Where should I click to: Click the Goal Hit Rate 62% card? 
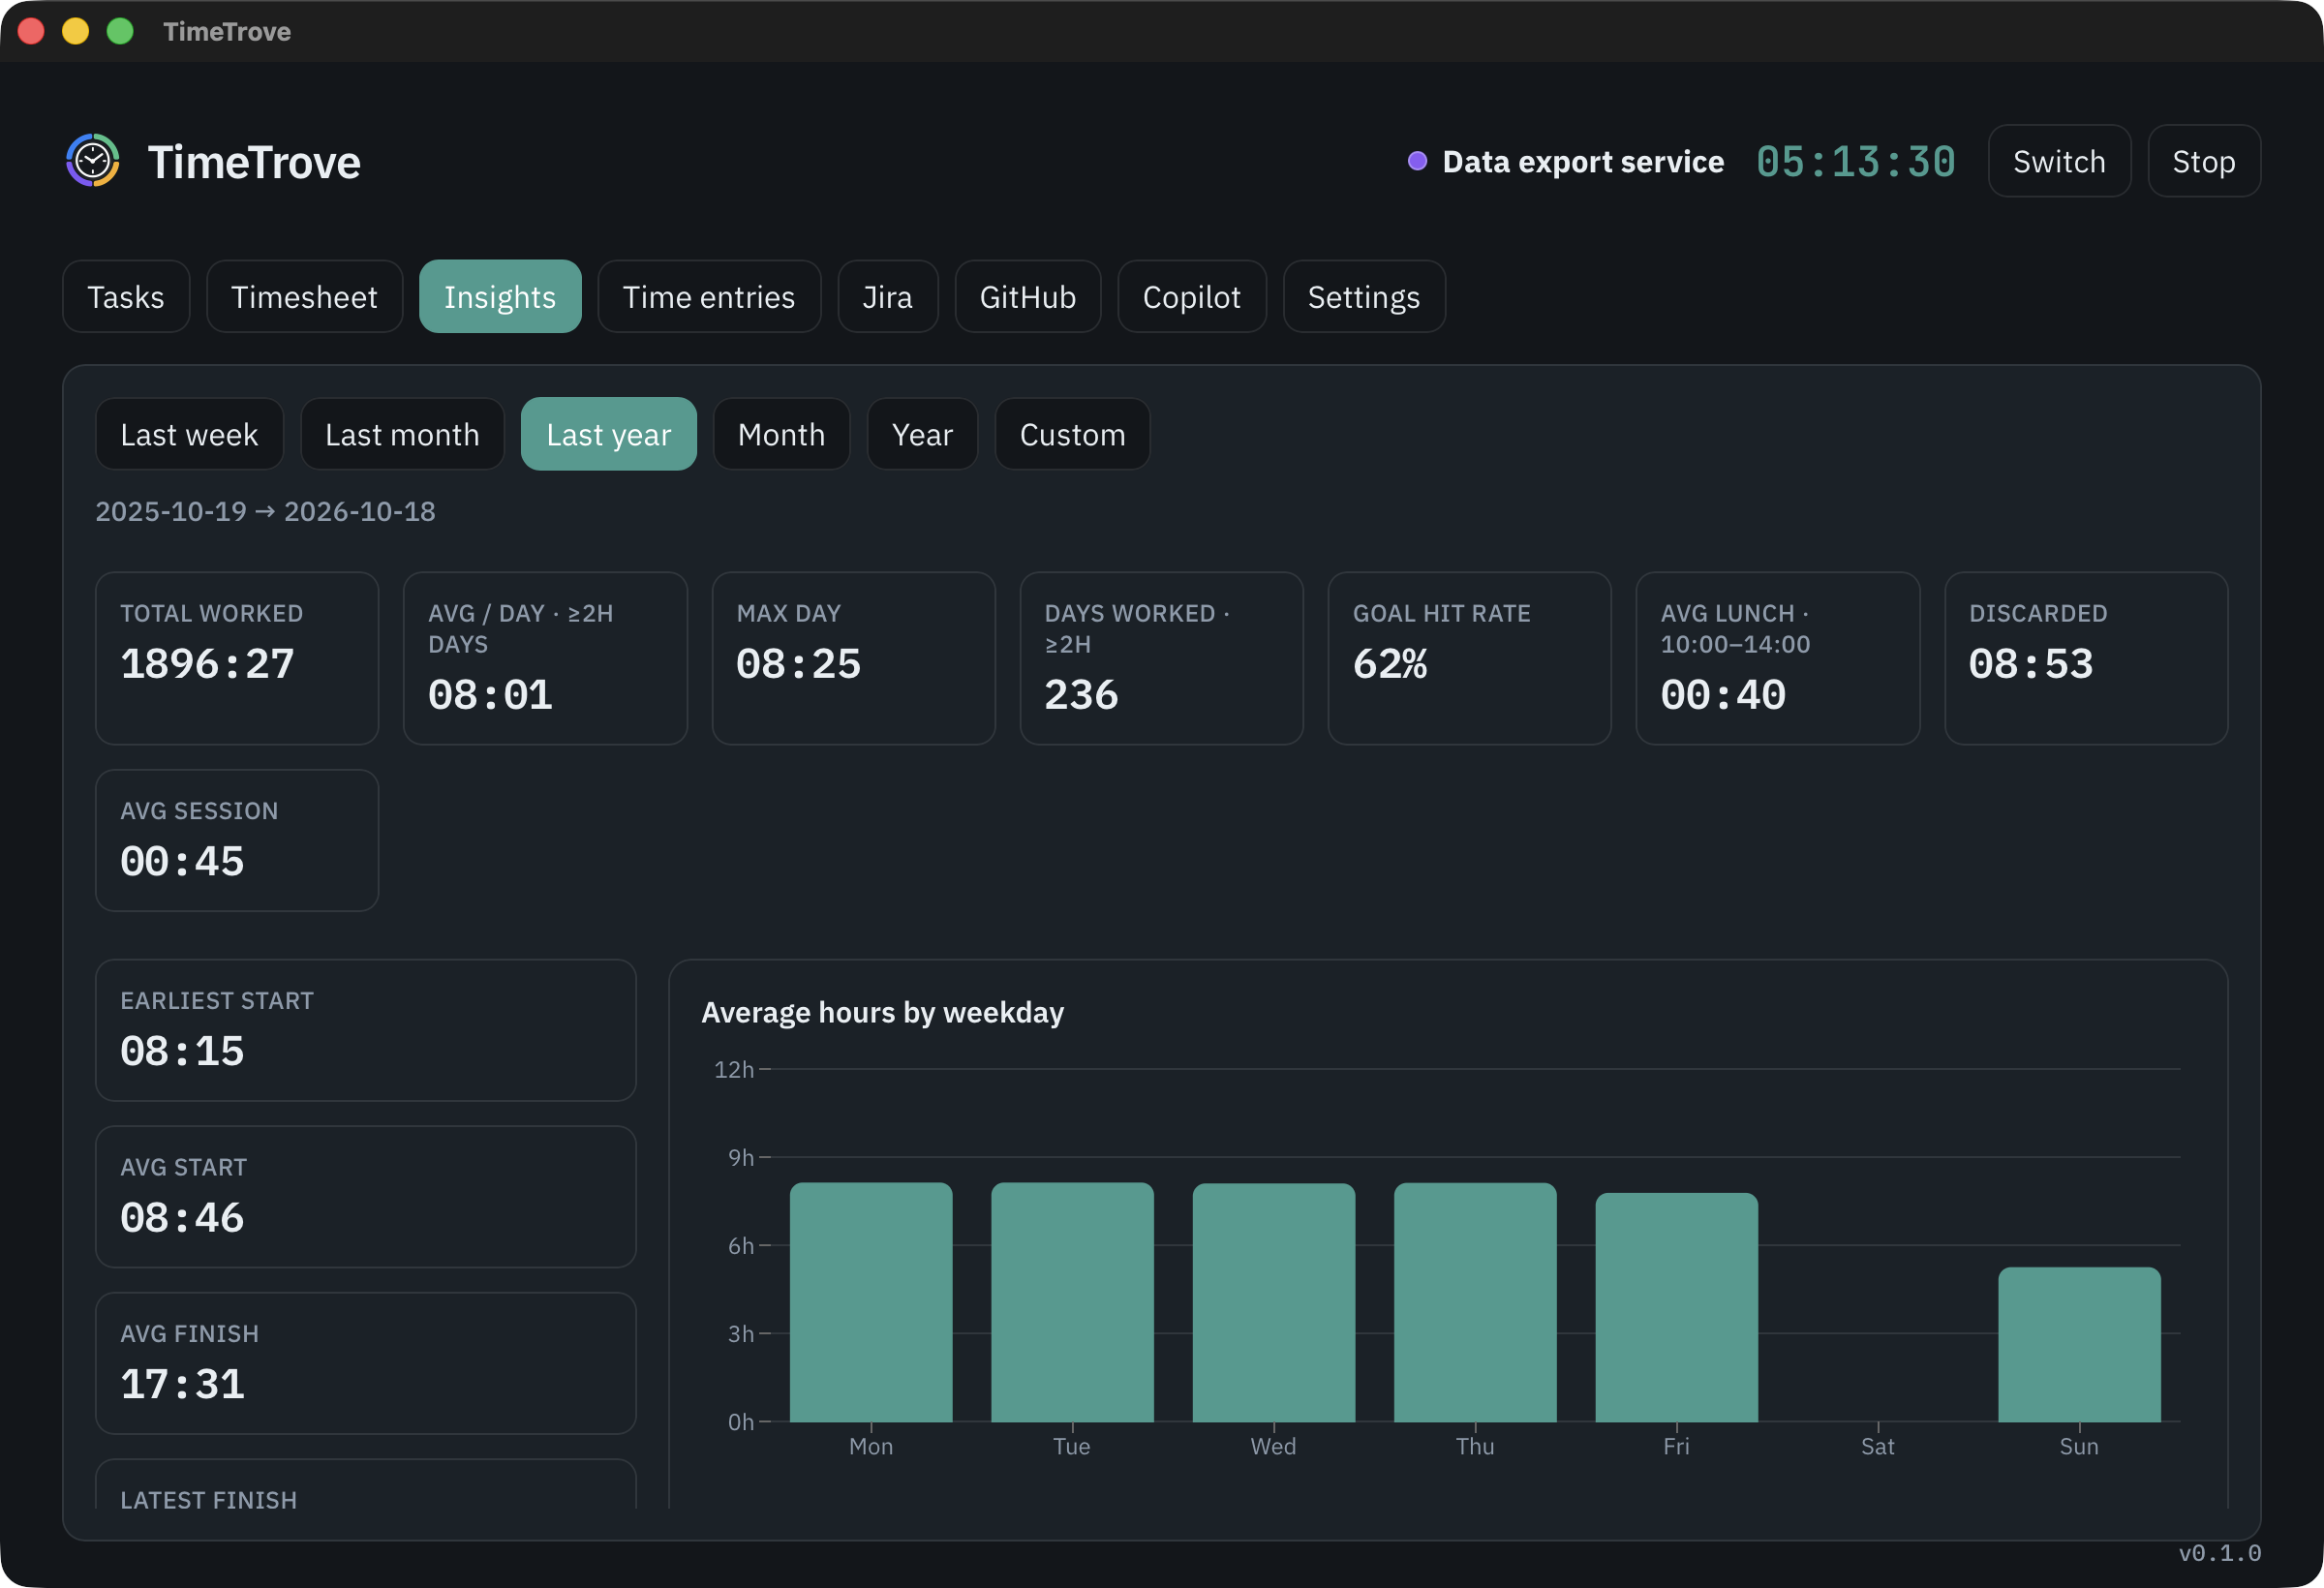[x=1469, y=658]
